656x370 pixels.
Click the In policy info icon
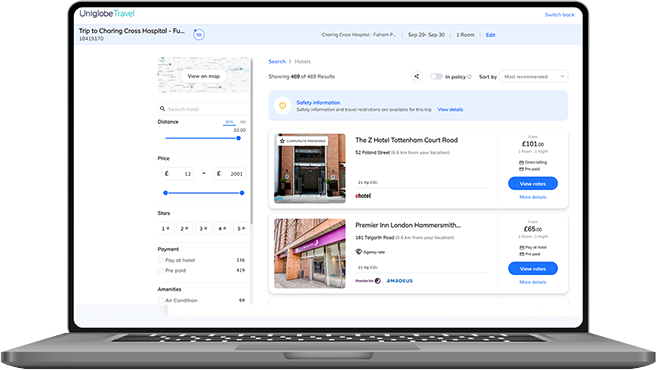pos(469,77)
